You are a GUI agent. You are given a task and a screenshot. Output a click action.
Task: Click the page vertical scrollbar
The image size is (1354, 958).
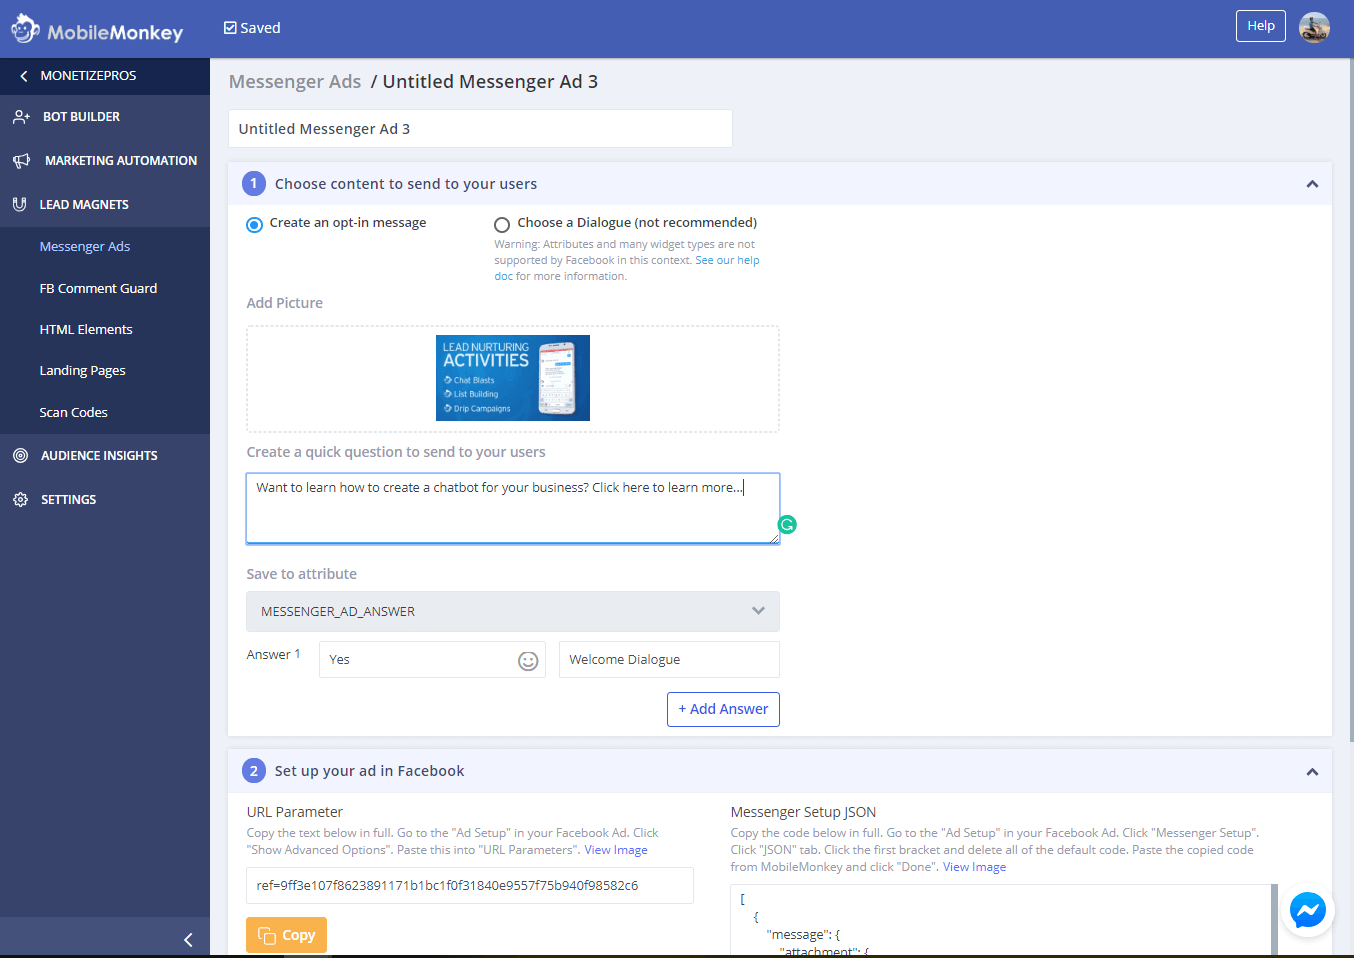point(1350,400)
